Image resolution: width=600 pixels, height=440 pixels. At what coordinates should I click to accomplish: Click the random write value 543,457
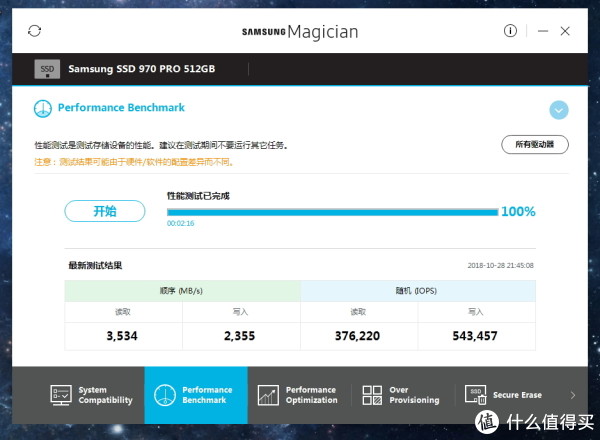coord(475,336)
